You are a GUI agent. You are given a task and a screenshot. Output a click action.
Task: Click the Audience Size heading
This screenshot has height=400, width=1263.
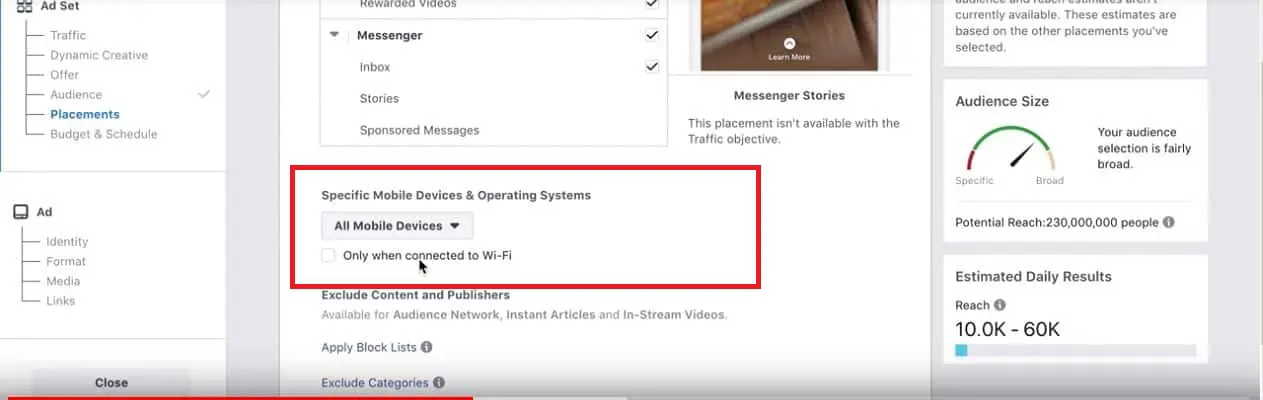click(1002, 101)
